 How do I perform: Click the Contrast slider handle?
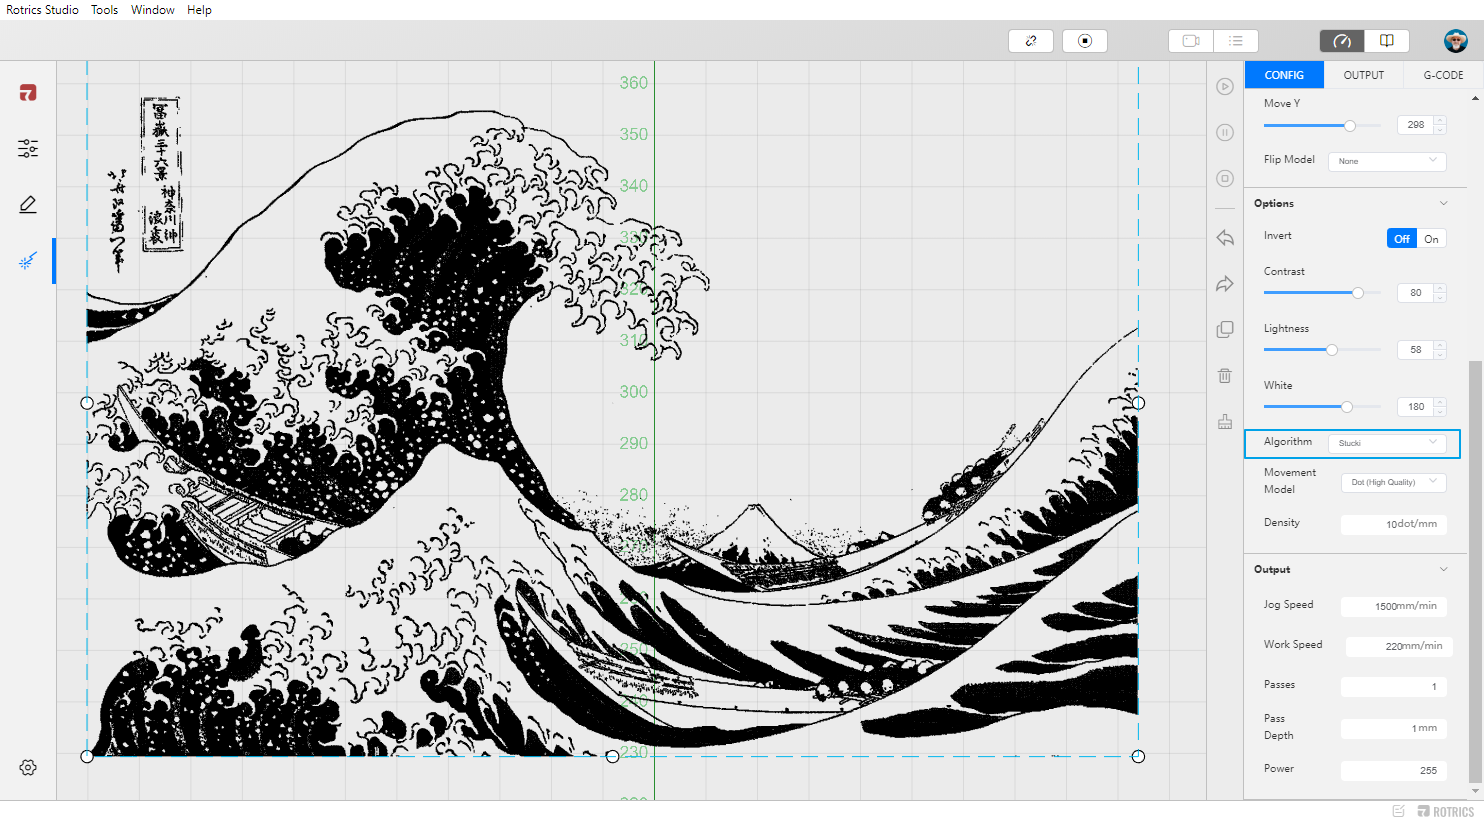1358,293
